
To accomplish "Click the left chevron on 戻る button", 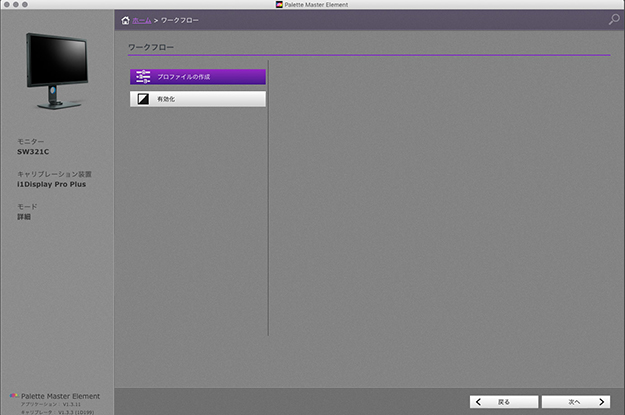I will 479,401.
